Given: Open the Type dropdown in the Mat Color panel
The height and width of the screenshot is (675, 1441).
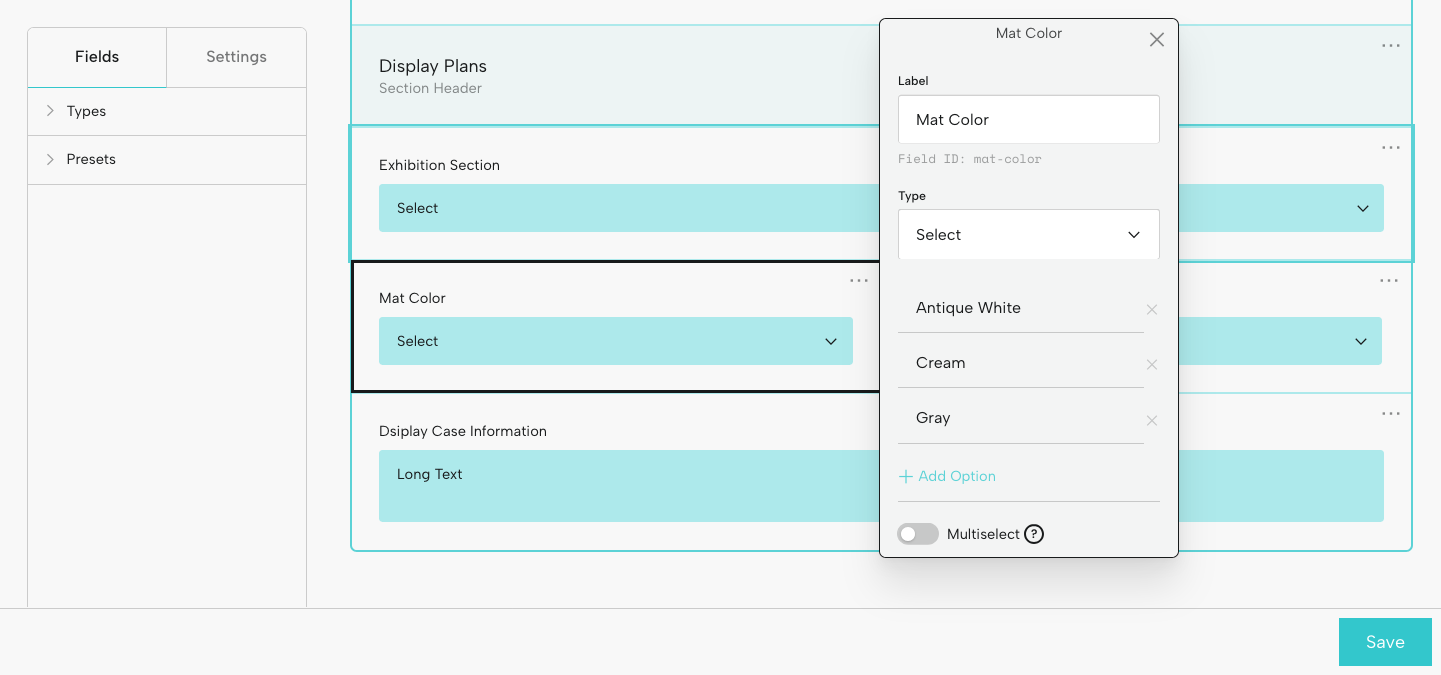Looking at the screenshot, I should coord(1028,234).
